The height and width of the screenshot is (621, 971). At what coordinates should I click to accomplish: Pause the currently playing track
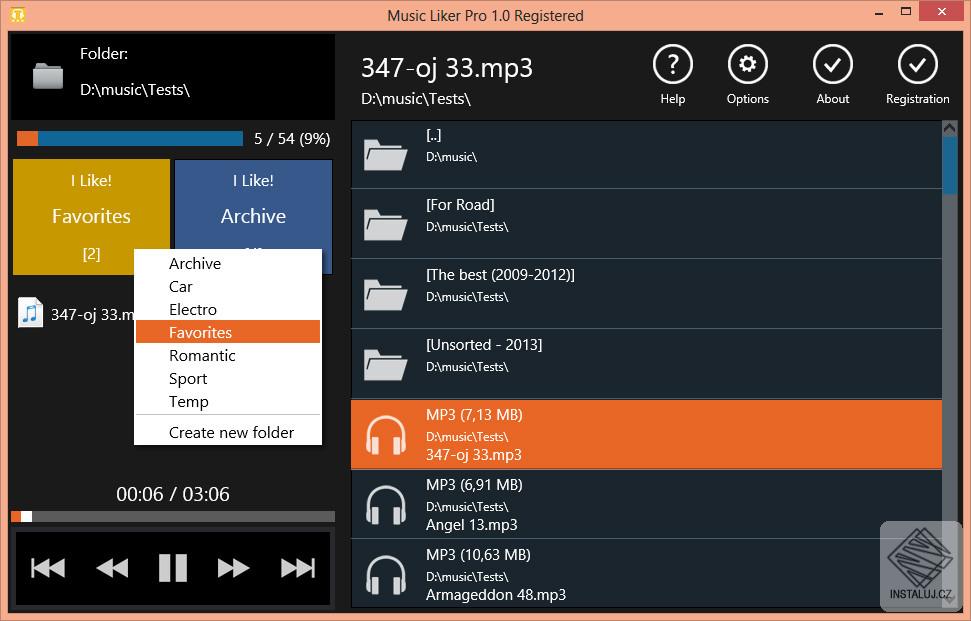coord(172,567)
